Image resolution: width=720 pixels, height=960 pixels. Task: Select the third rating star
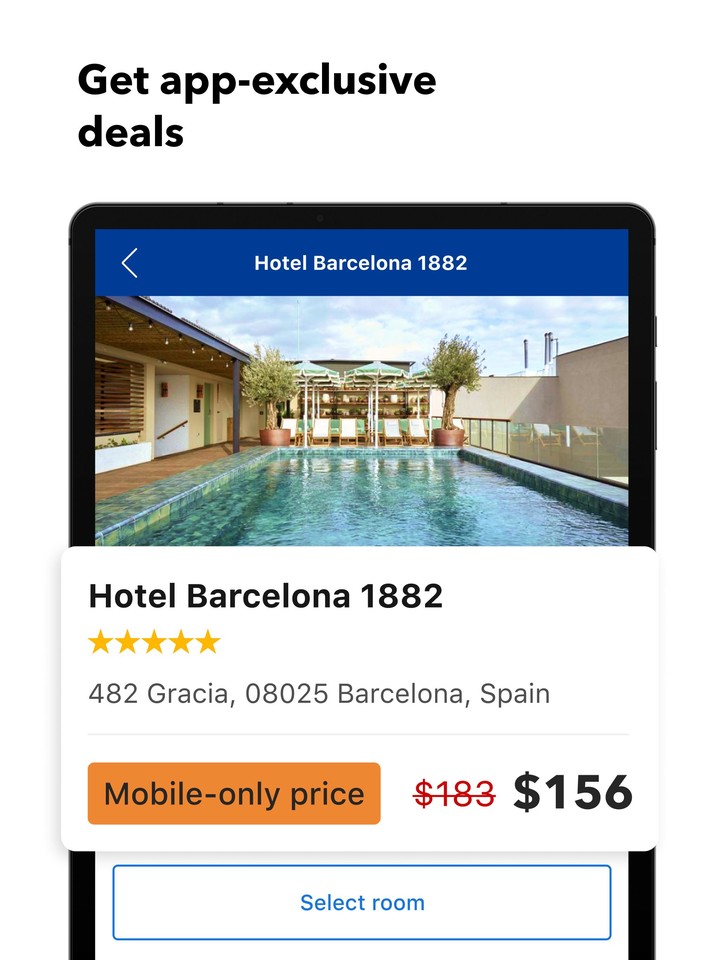click(x=154, y=642)
